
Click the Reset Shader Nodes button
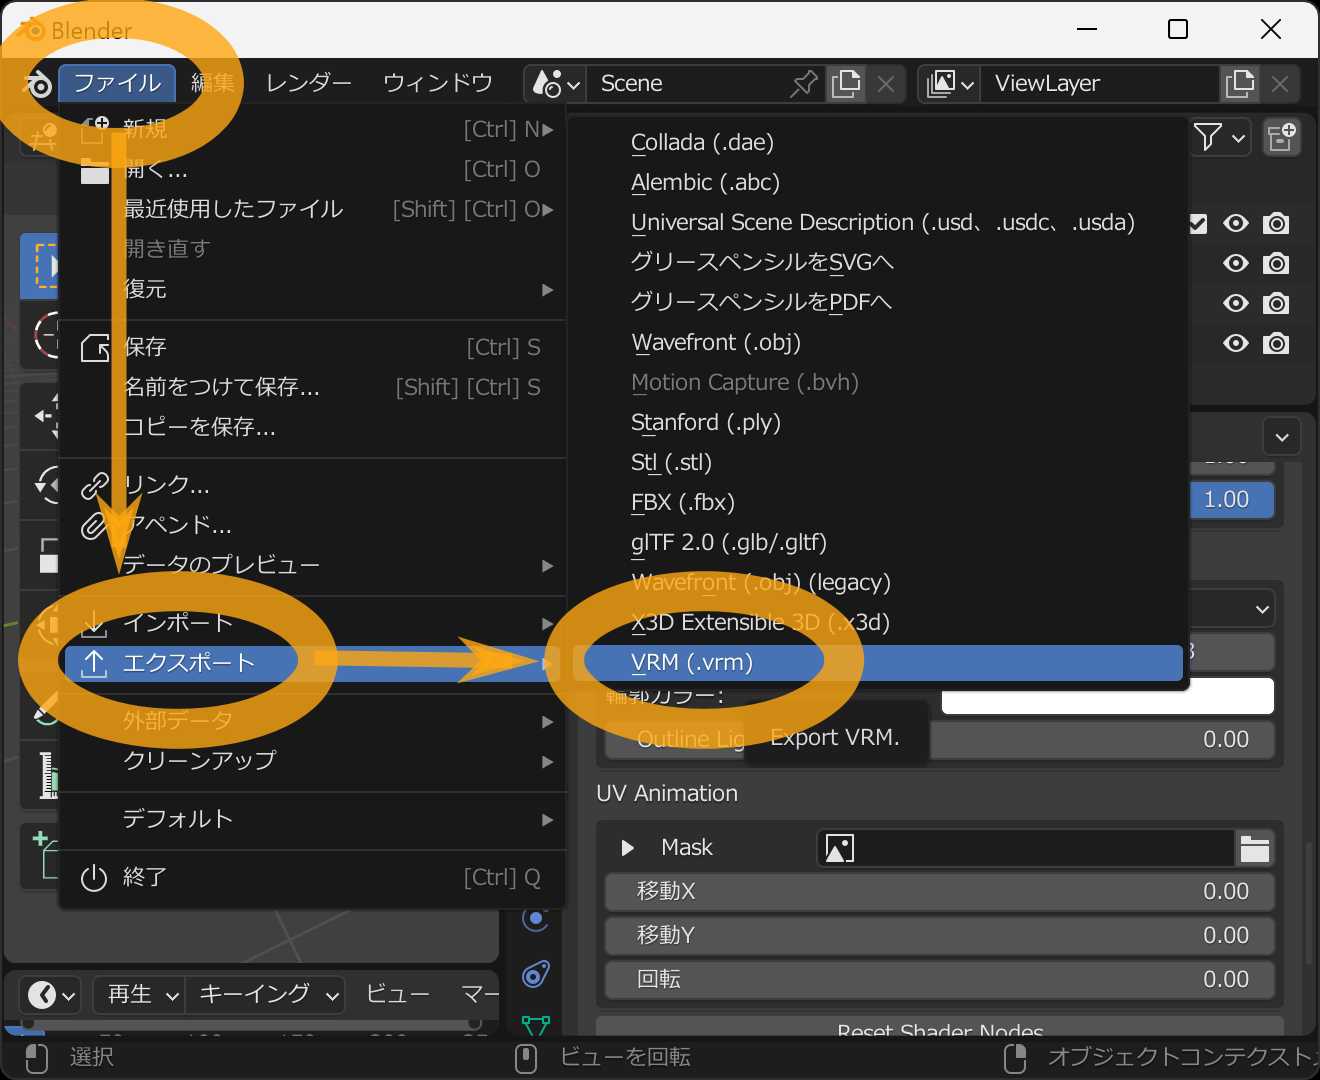coord(940,1028)
